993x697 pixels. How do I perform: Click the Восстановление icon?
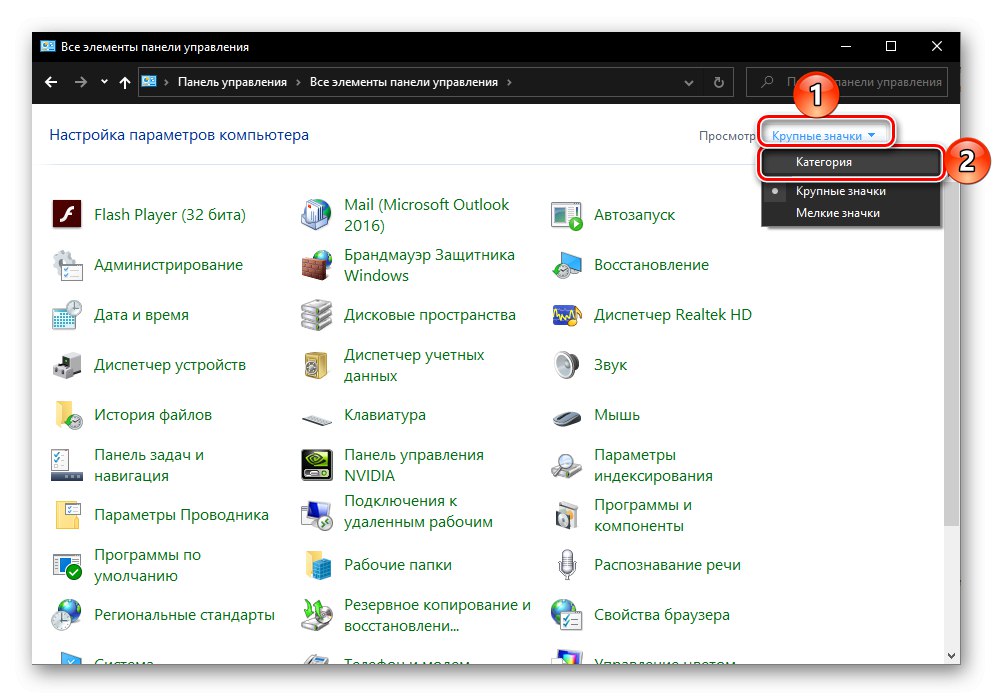pyautogui.click(x=566, y=265)
